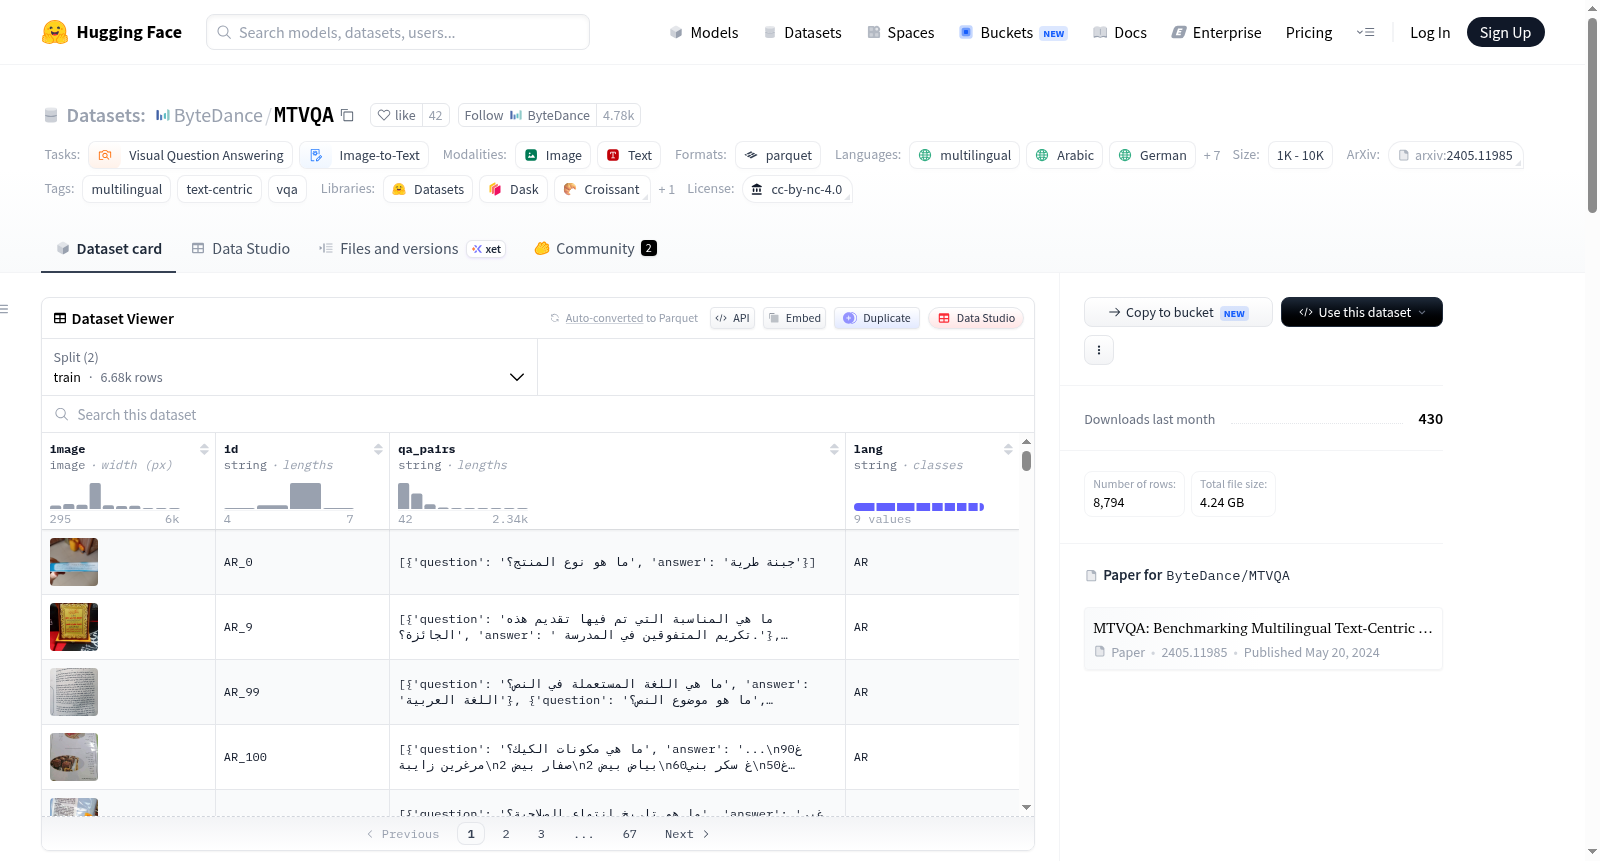Viewport: 1600px width, 861px height.
Task: Open the expanded navigation menu icon
Action: pyautogui.click(x=1365, y=32)
